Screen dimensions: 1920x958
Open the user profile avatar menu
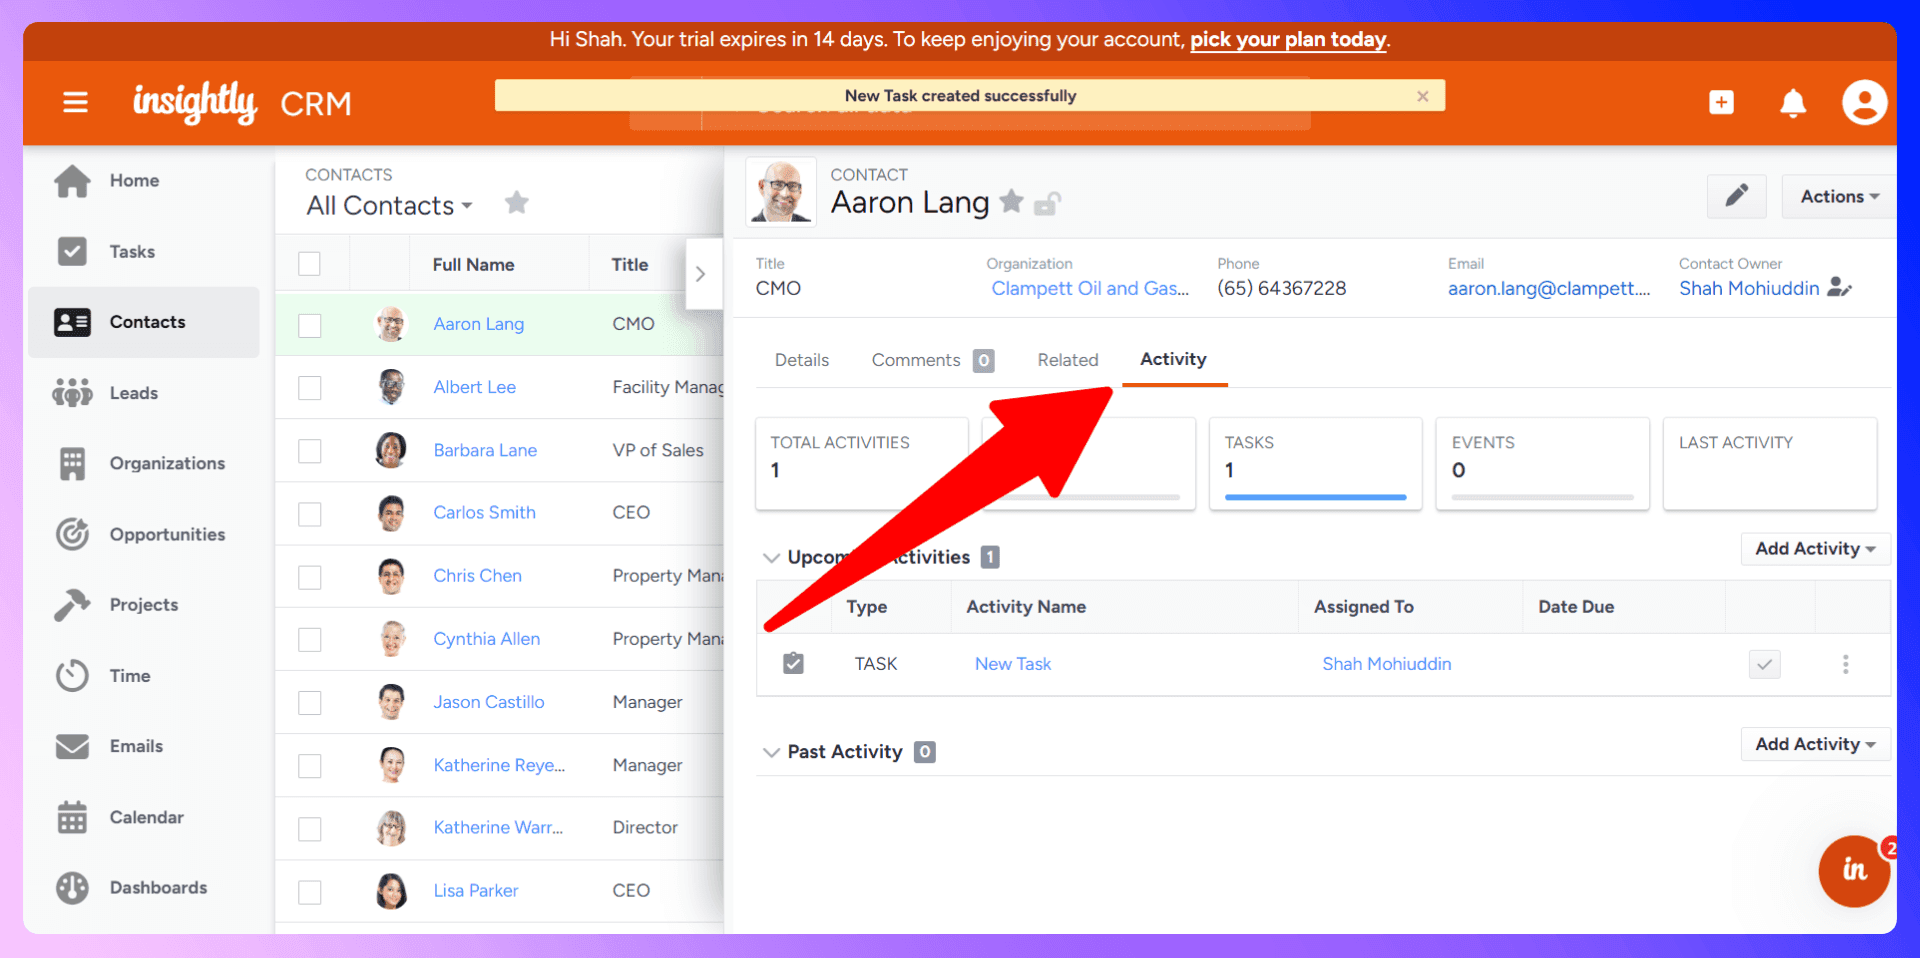pyautogui.click(x=1864, y=102)
